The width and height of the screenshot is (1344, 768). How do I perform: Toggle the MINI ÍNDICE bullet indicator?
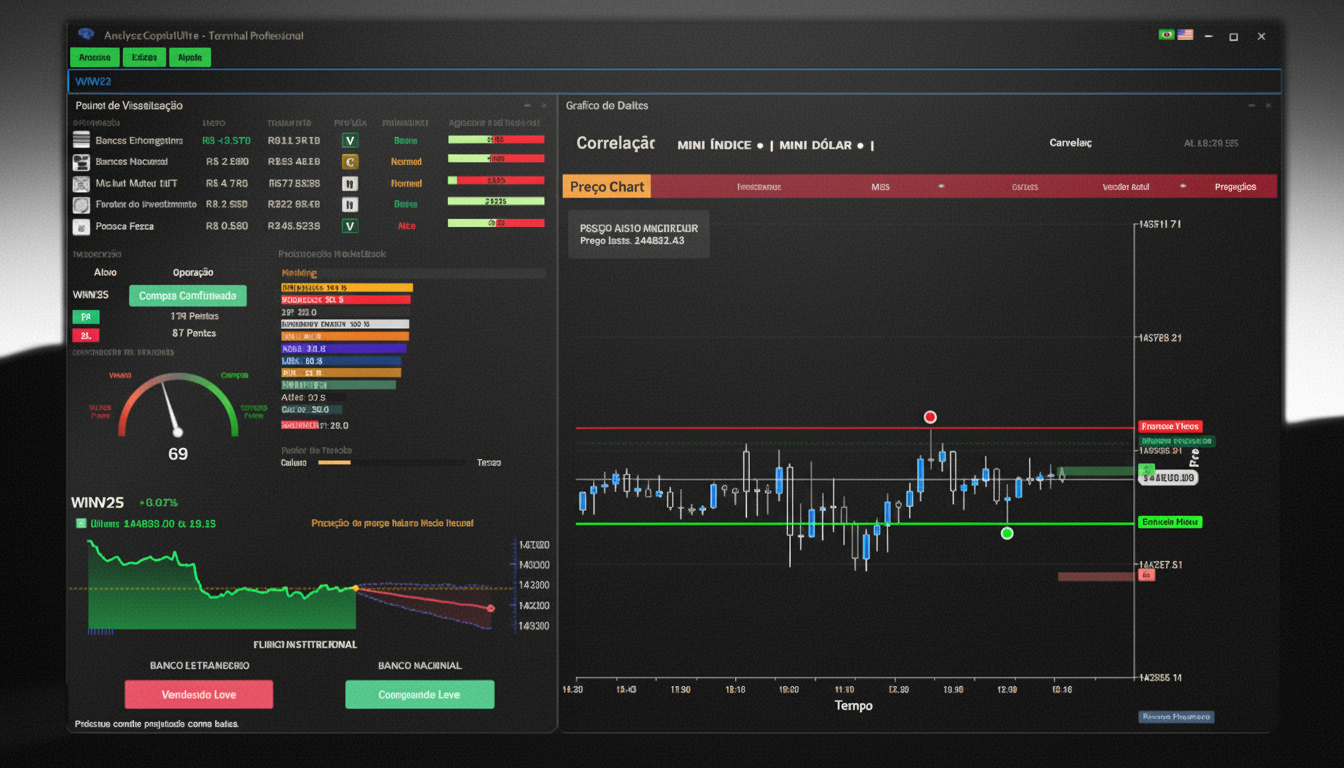coord(760,144)
